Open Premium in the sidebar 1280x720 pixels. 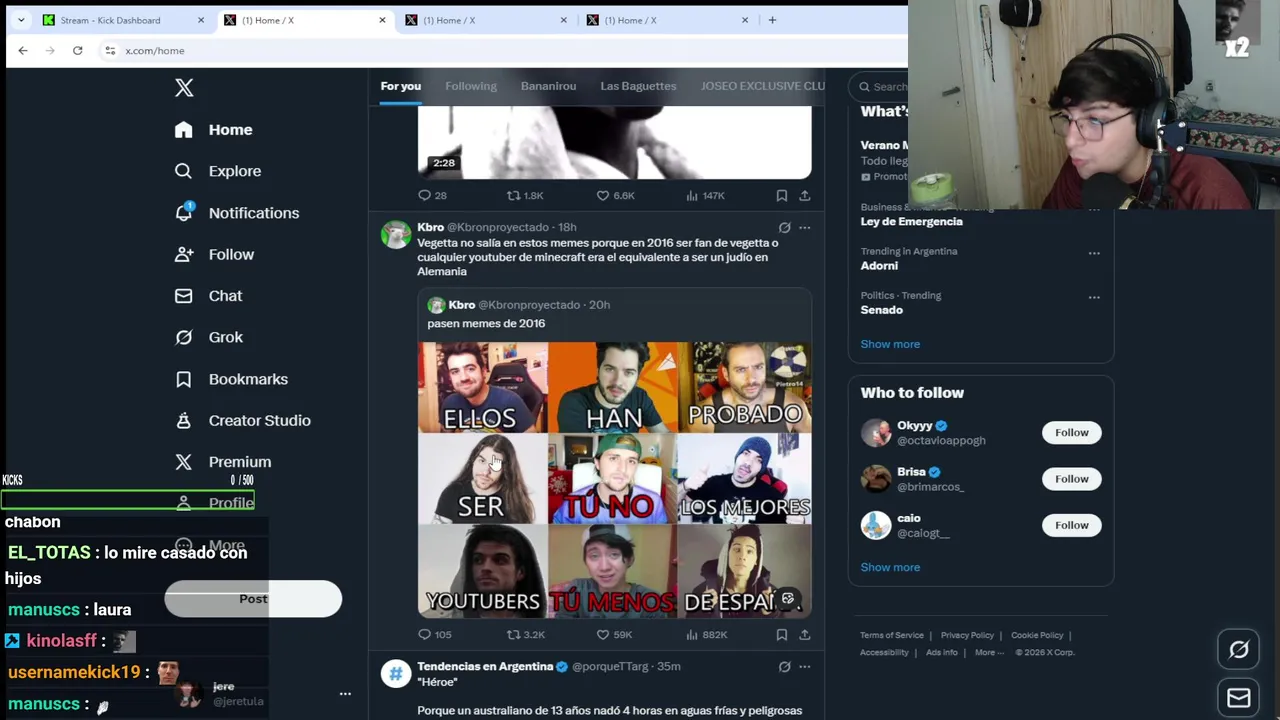click(x=223, y=462)
